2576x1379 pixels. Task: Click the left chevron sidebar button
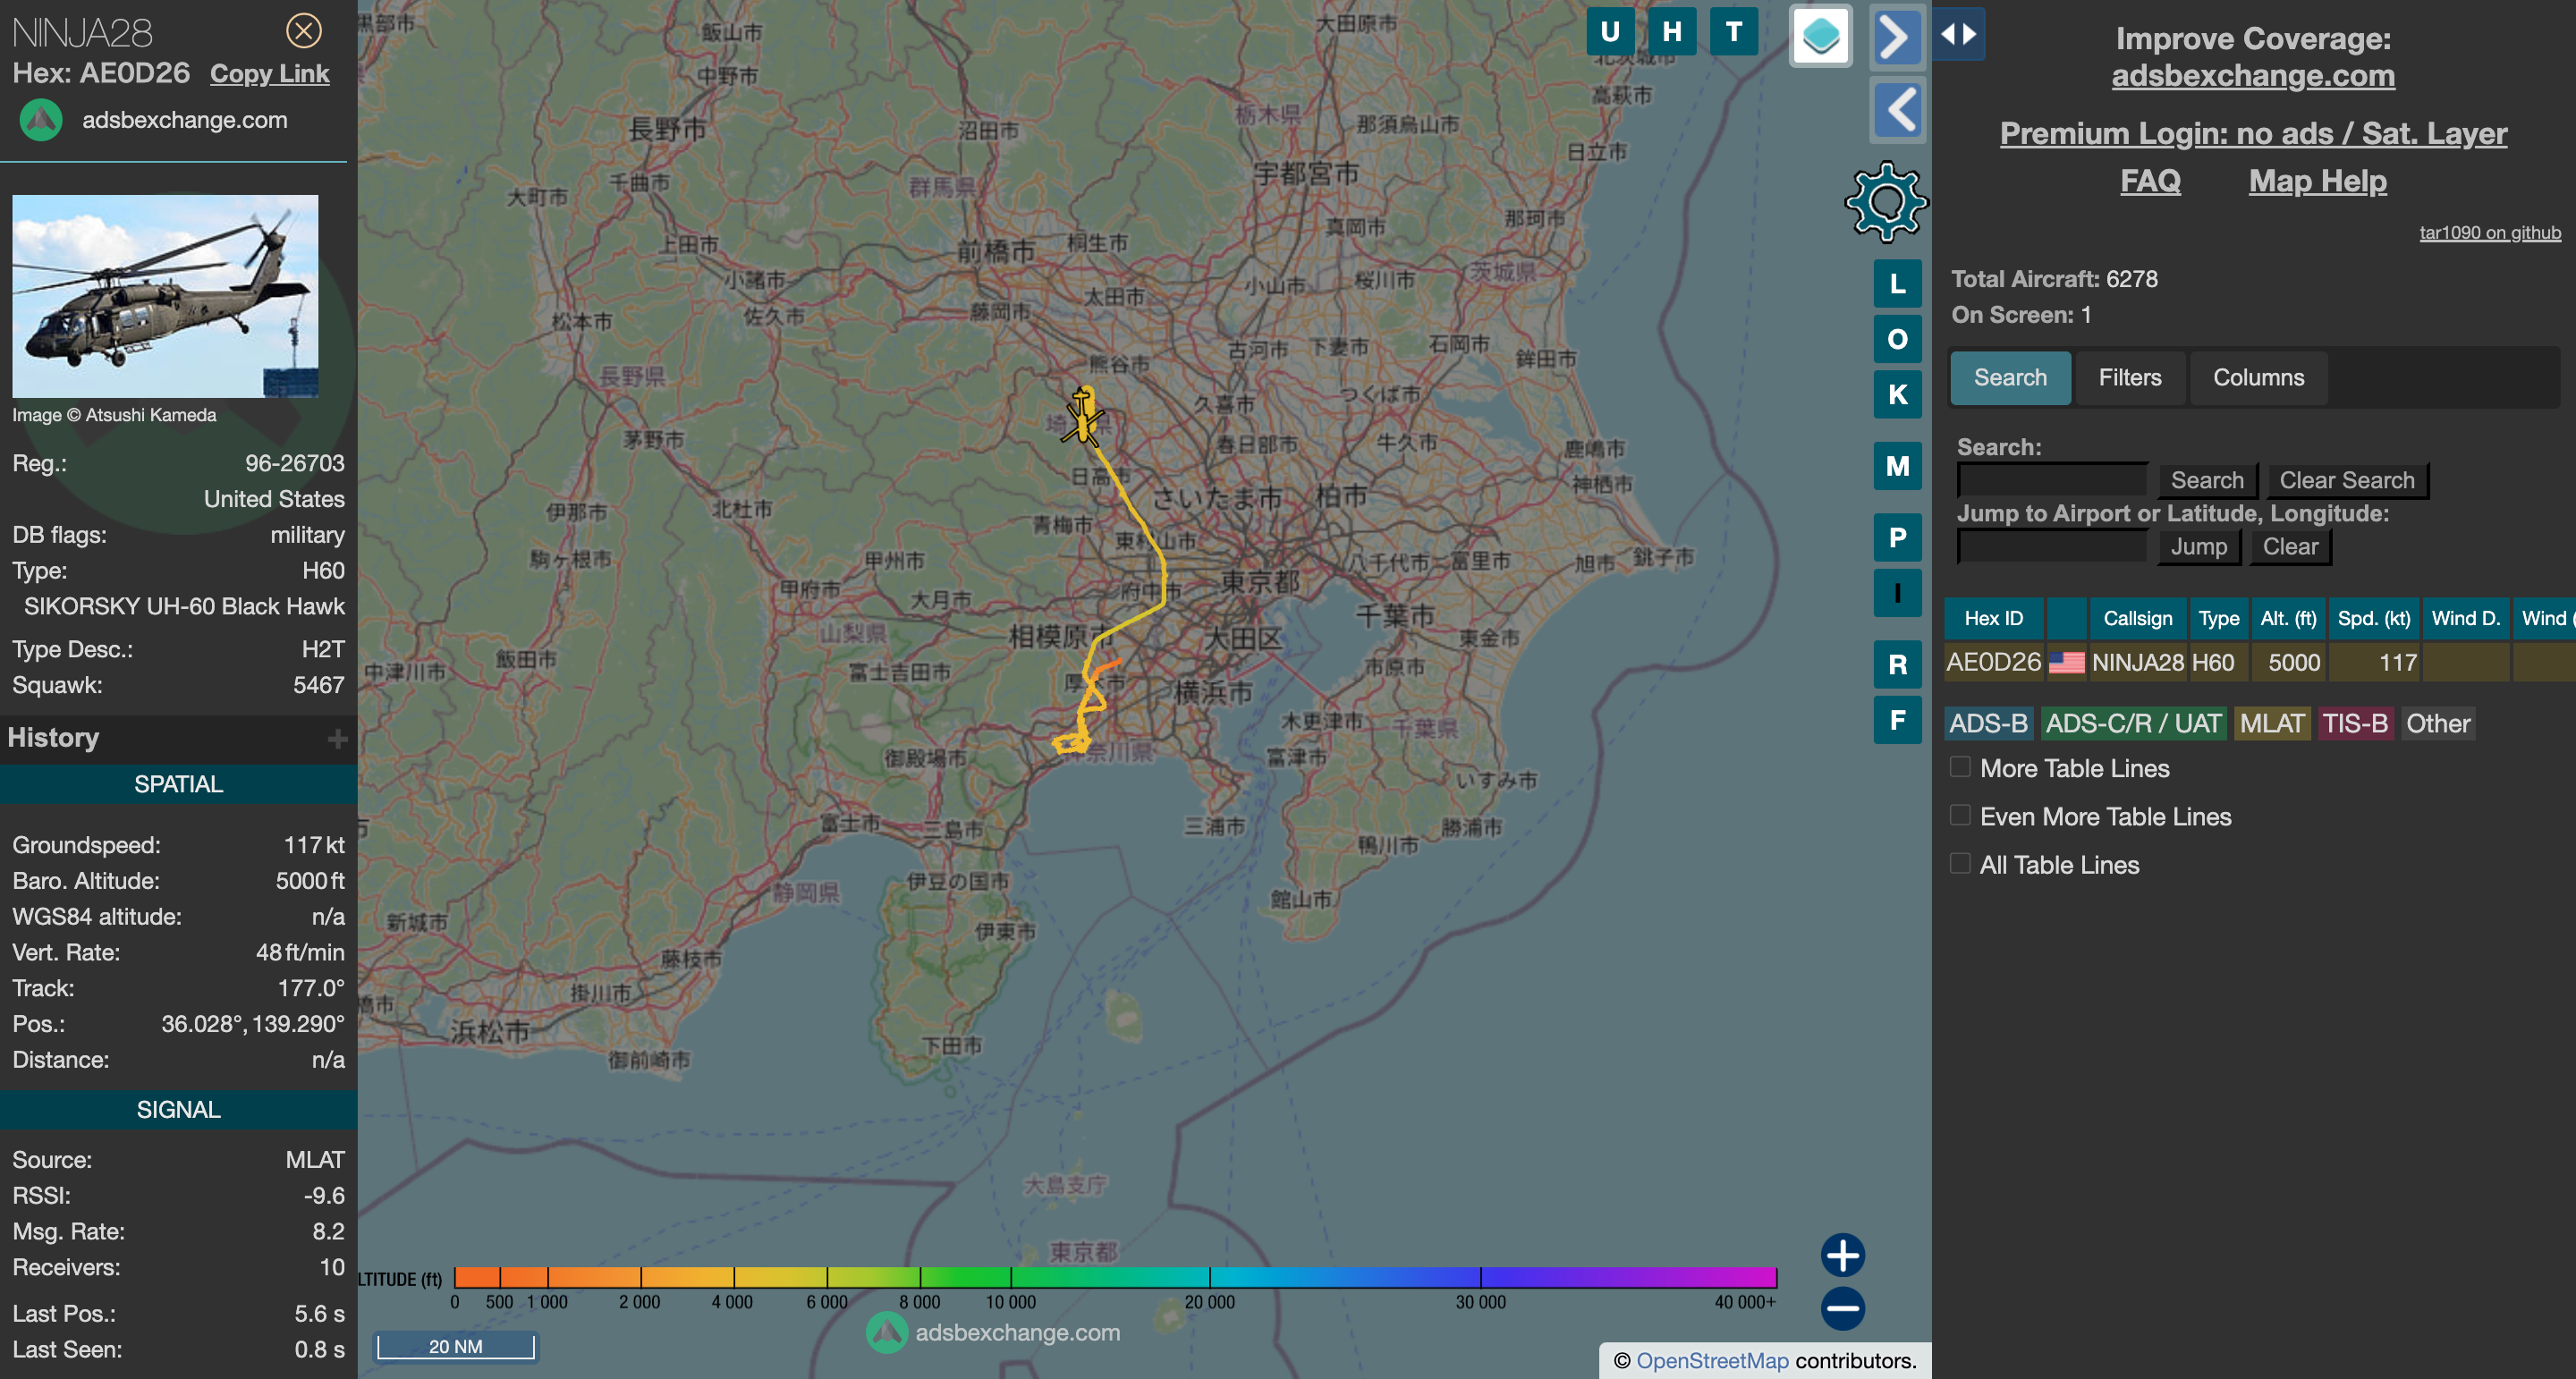1896,110
